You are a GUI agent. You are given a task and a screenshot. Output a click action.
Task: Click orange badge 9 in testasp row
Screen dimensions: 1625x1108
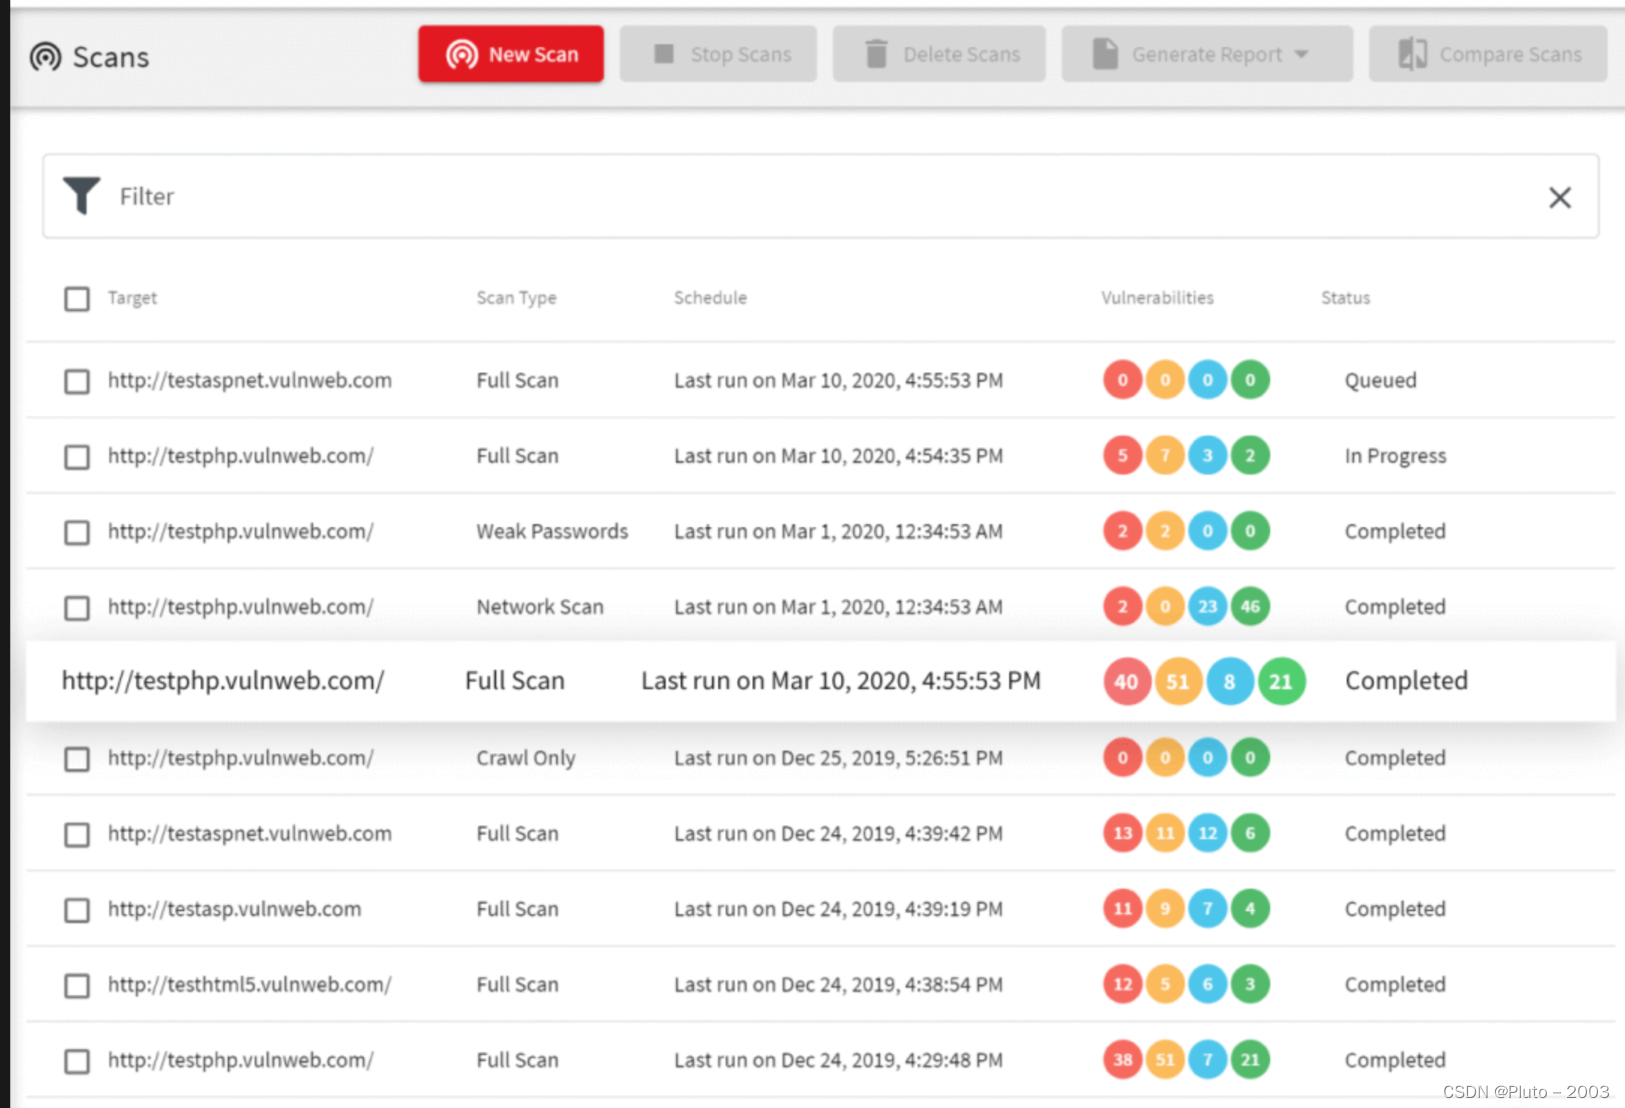tap(1165, 909)
